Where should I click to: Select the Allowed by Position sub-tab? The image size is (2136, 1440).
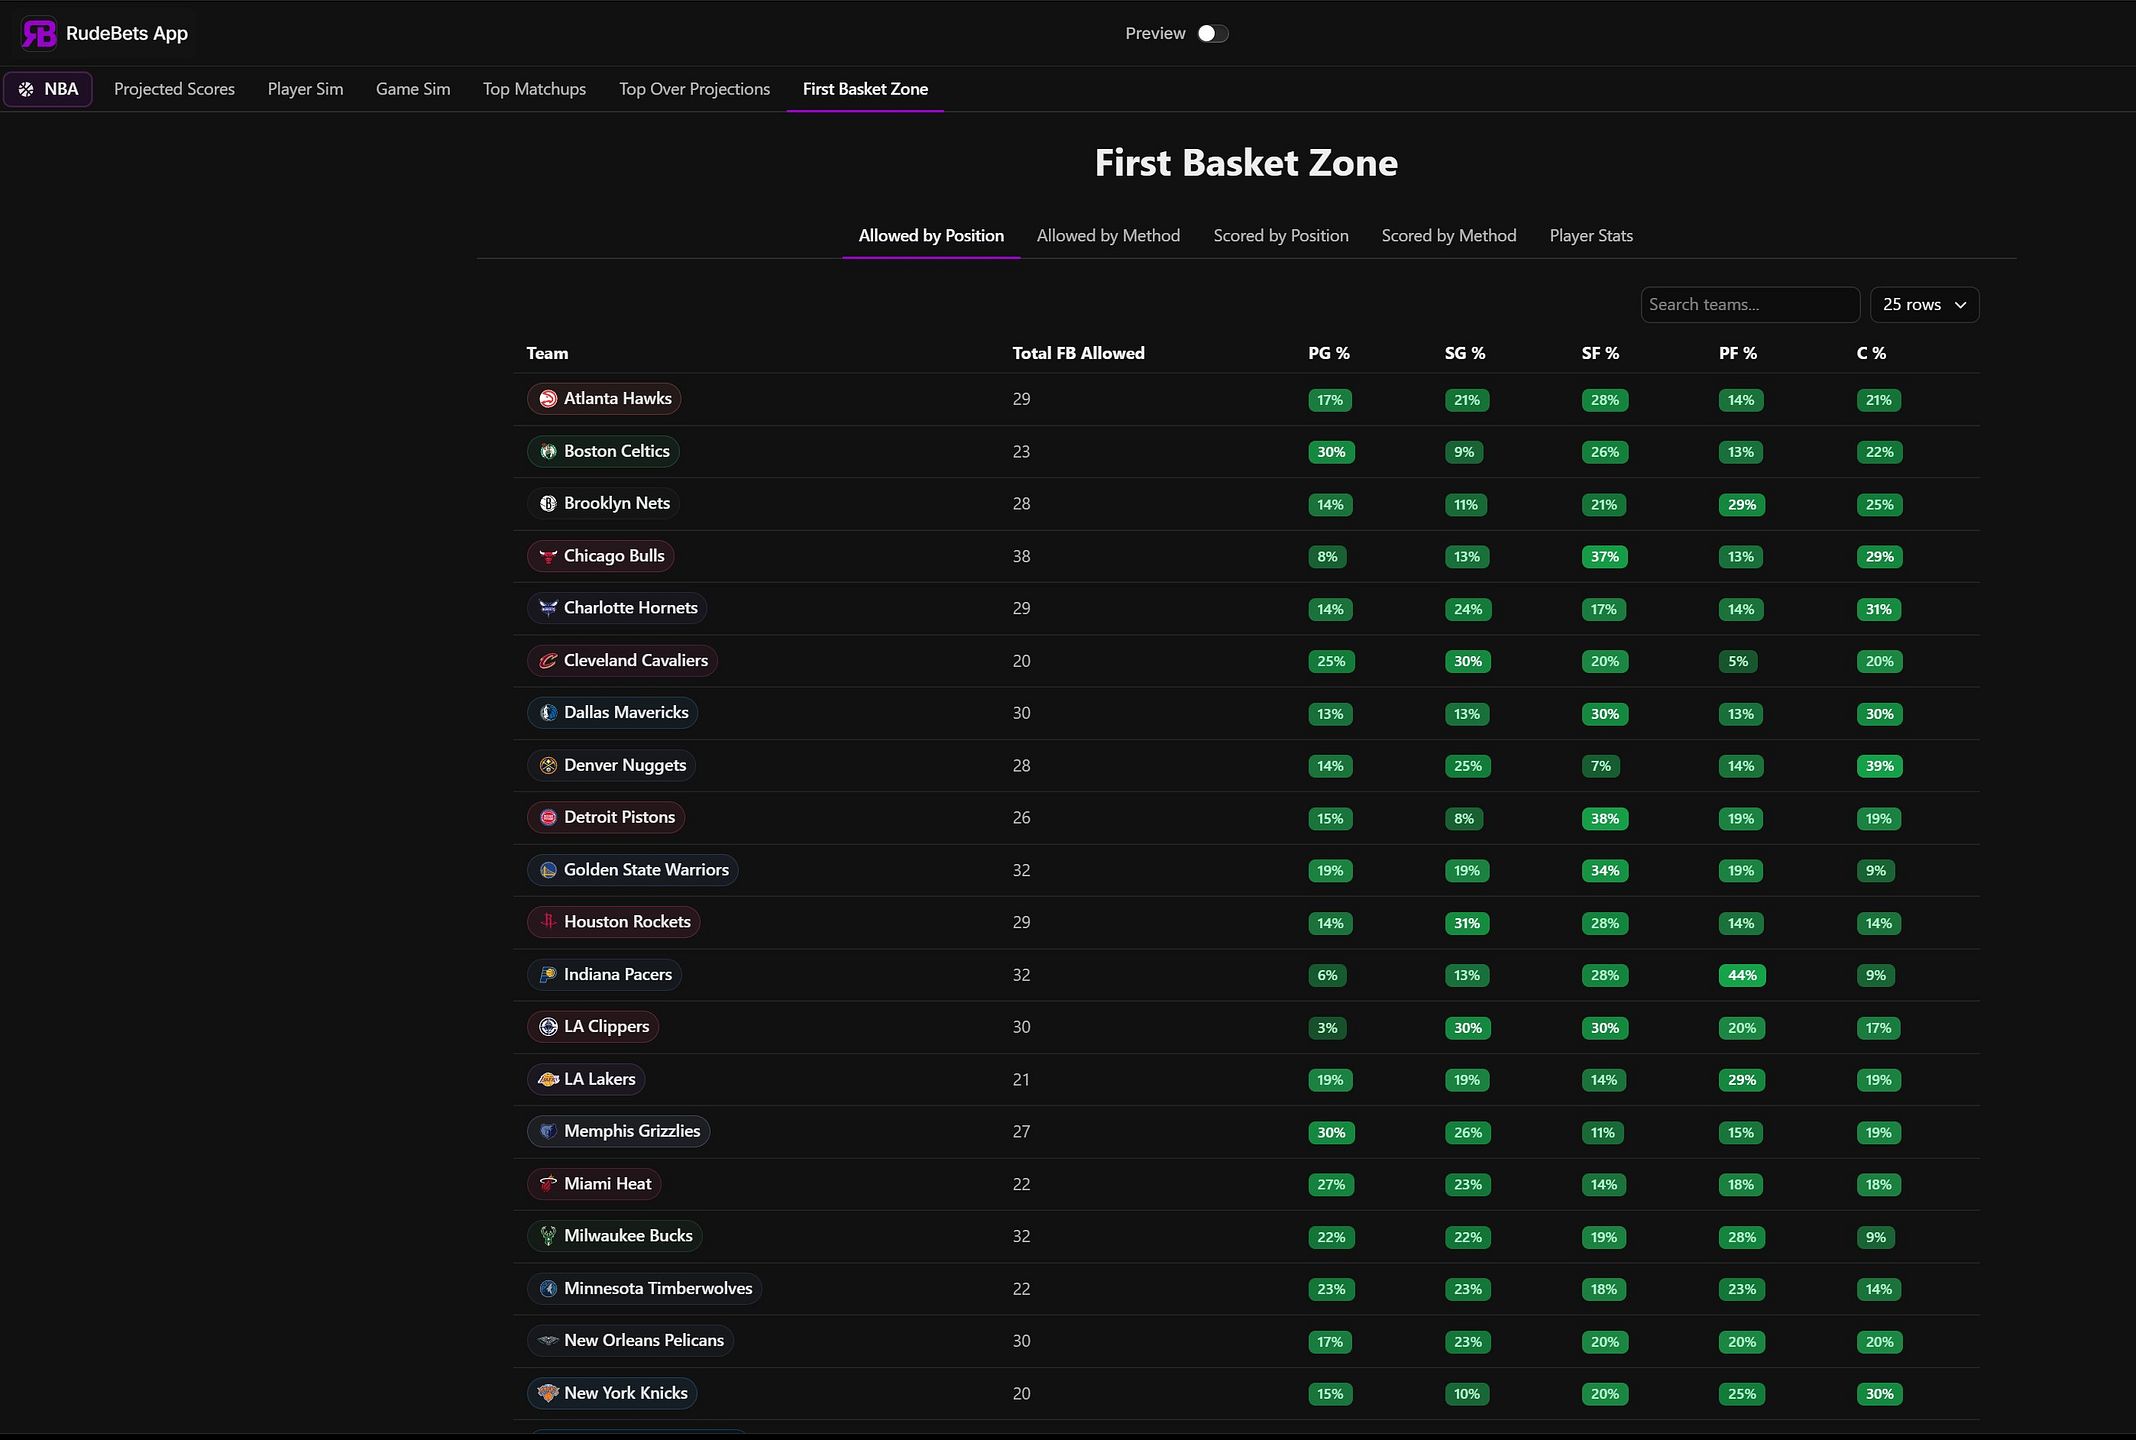[x=931, y=236]
